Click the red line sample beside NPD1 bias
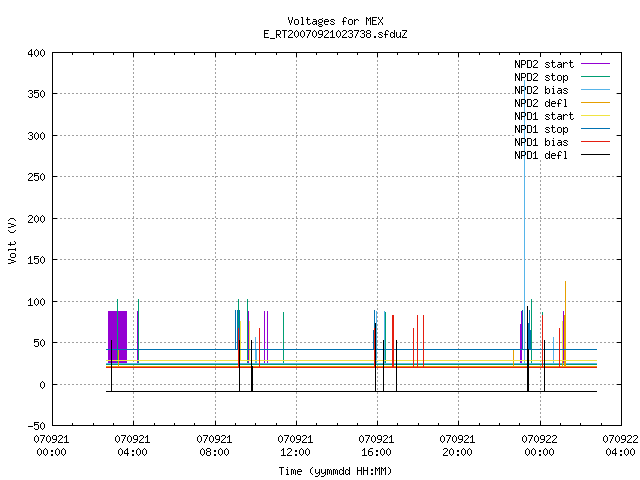The height and width of the screenshot is (480, 640). pyautogui.click(x=596, y=142)
